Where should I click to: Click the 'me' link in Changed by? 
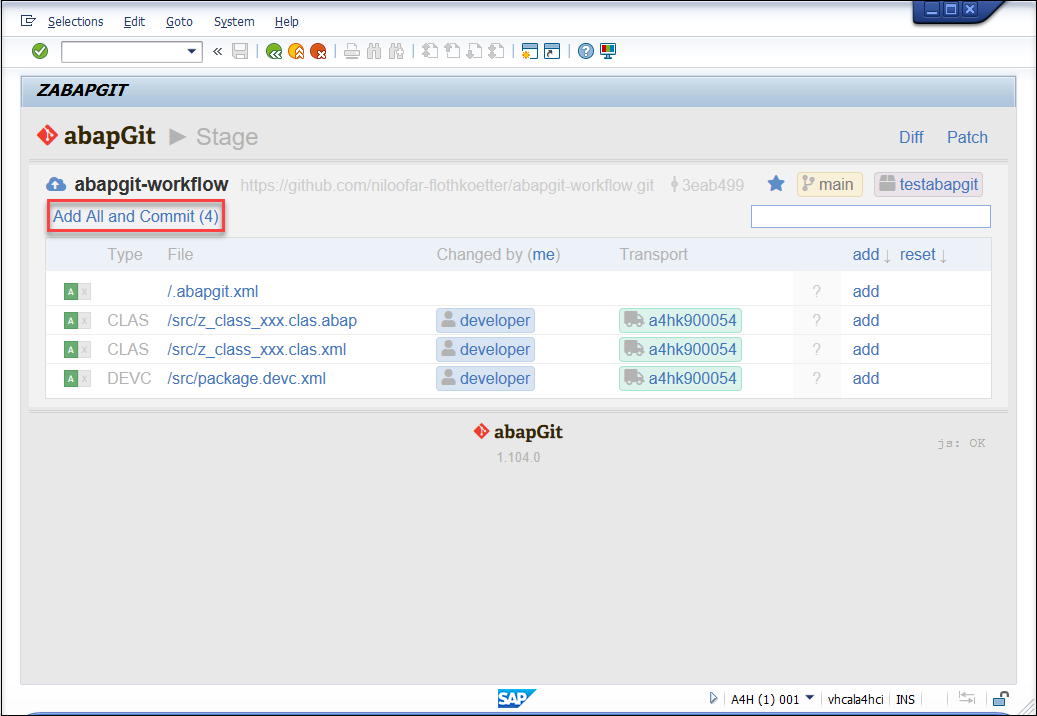[544, 255]
